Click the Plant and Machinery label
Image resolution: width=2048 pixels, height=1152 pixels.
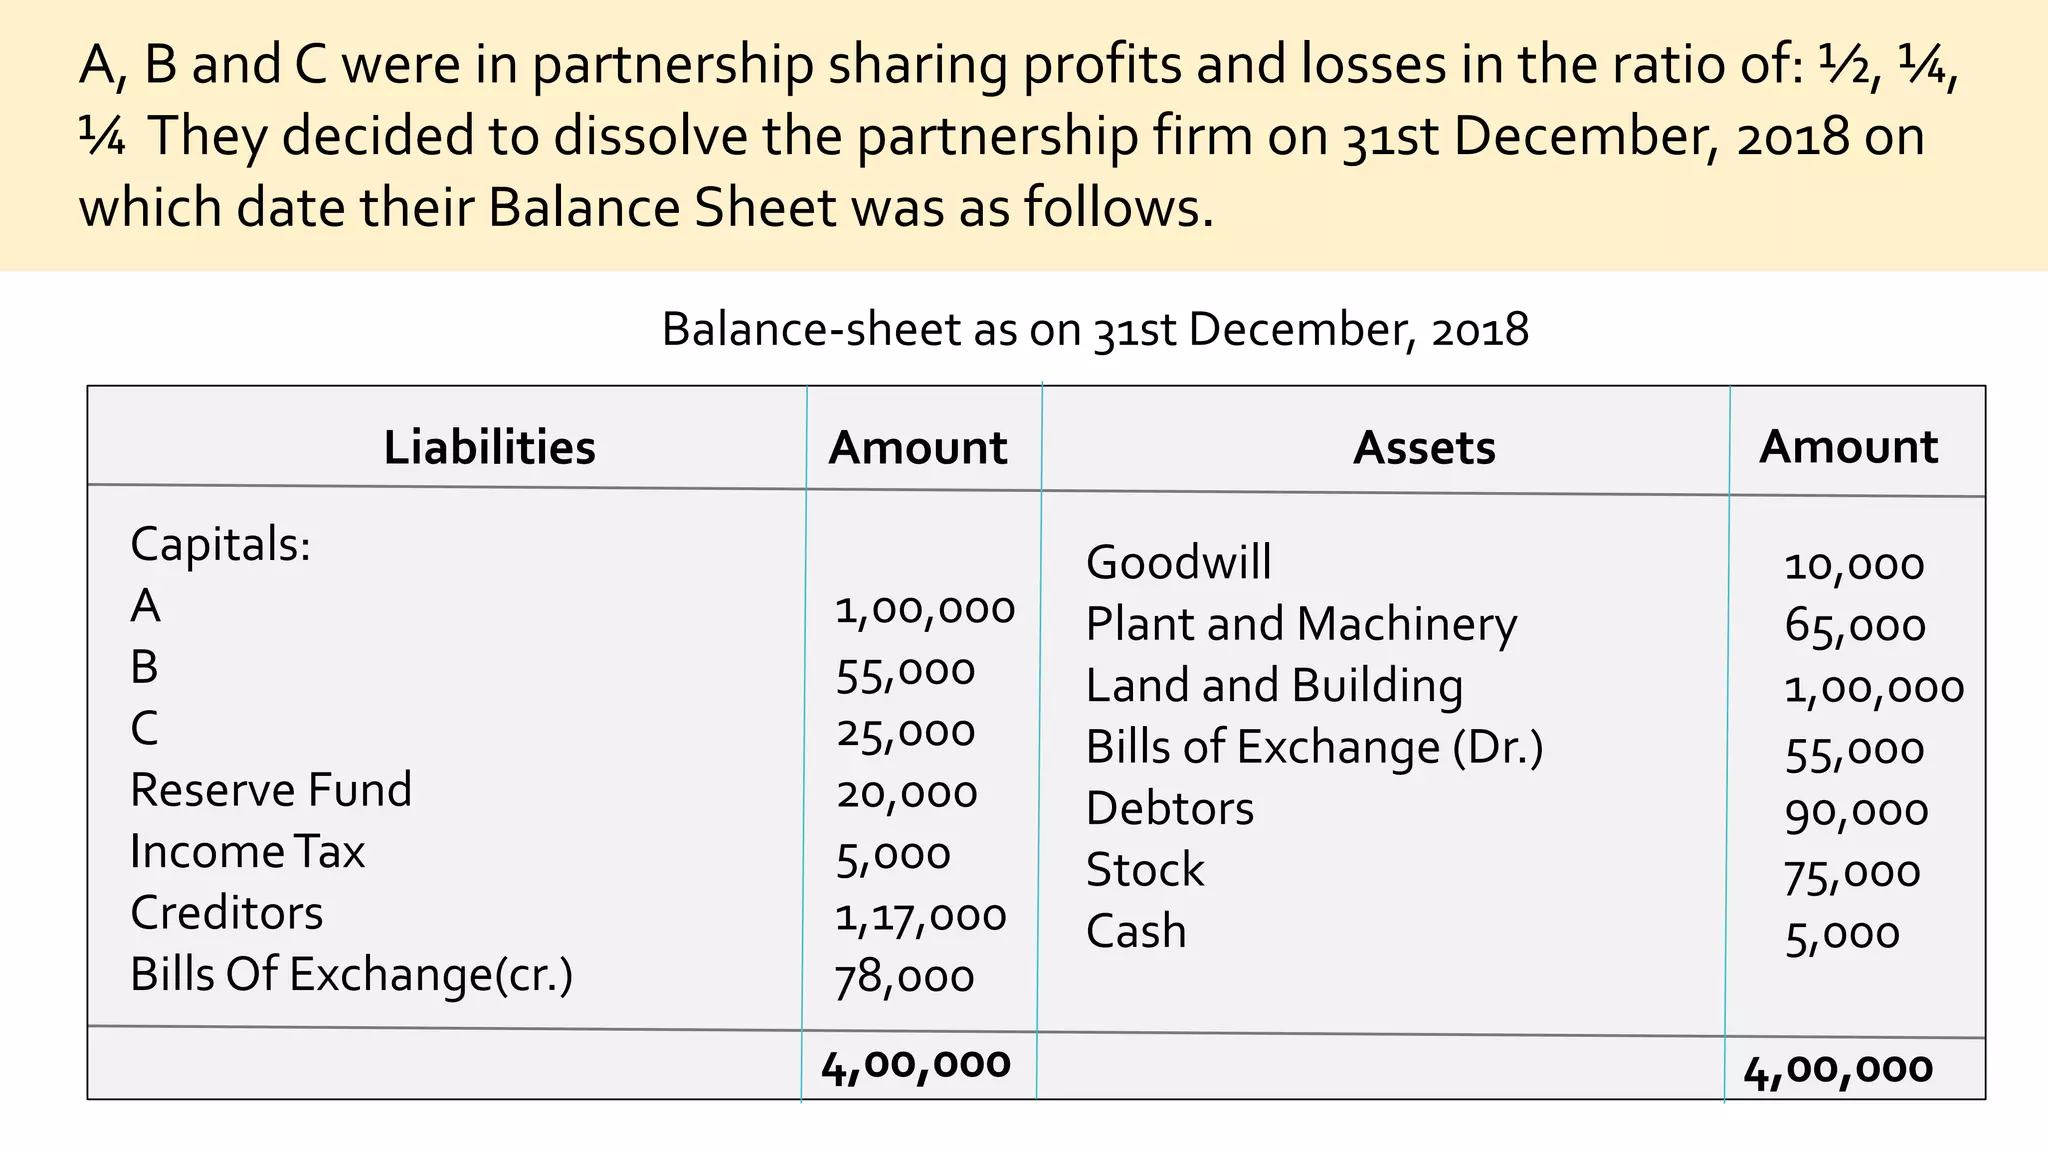[1301, 625]
